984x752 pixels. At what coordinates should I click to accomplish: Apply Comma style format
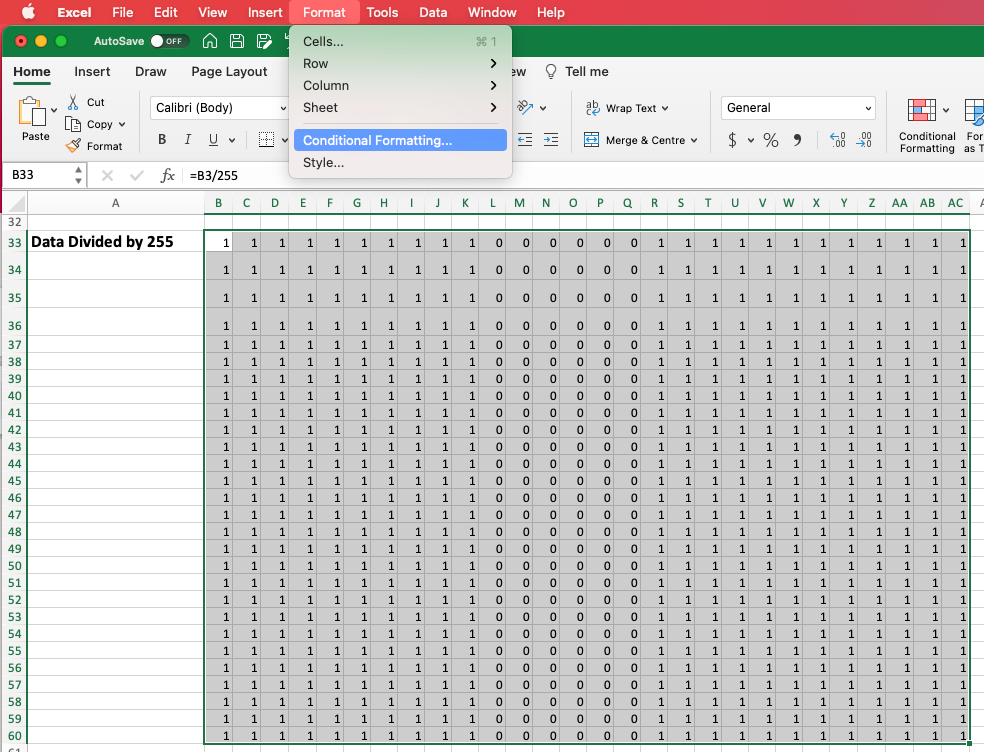point(797,139)
